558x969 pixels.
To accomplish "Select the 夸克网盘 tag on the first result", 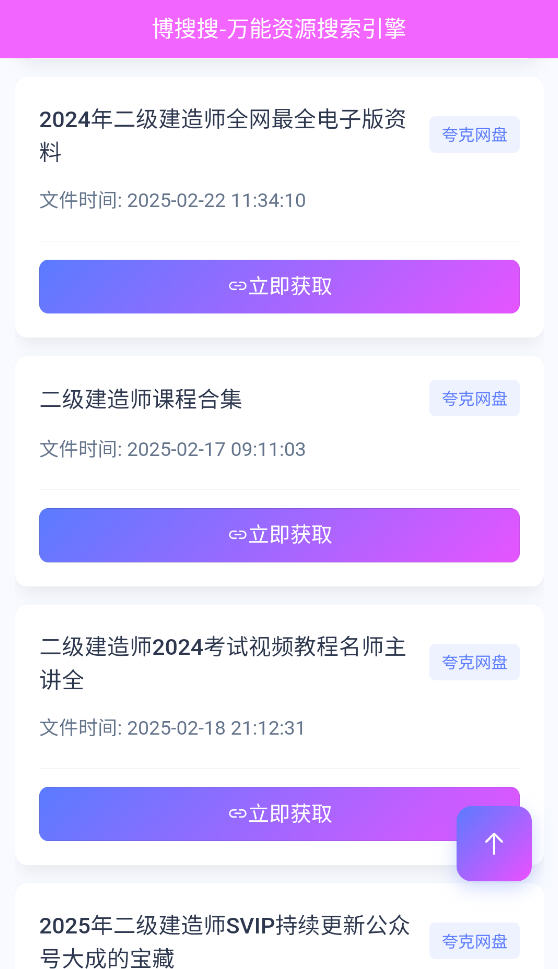I will [x=475, y=134].
